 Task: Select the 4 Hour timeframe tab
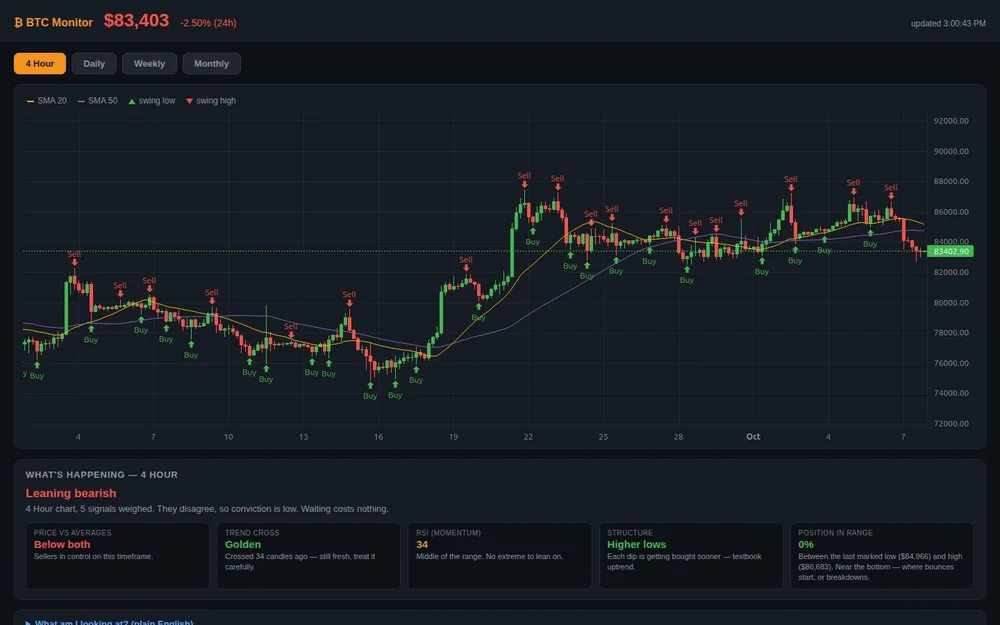[x=40, y=63]
